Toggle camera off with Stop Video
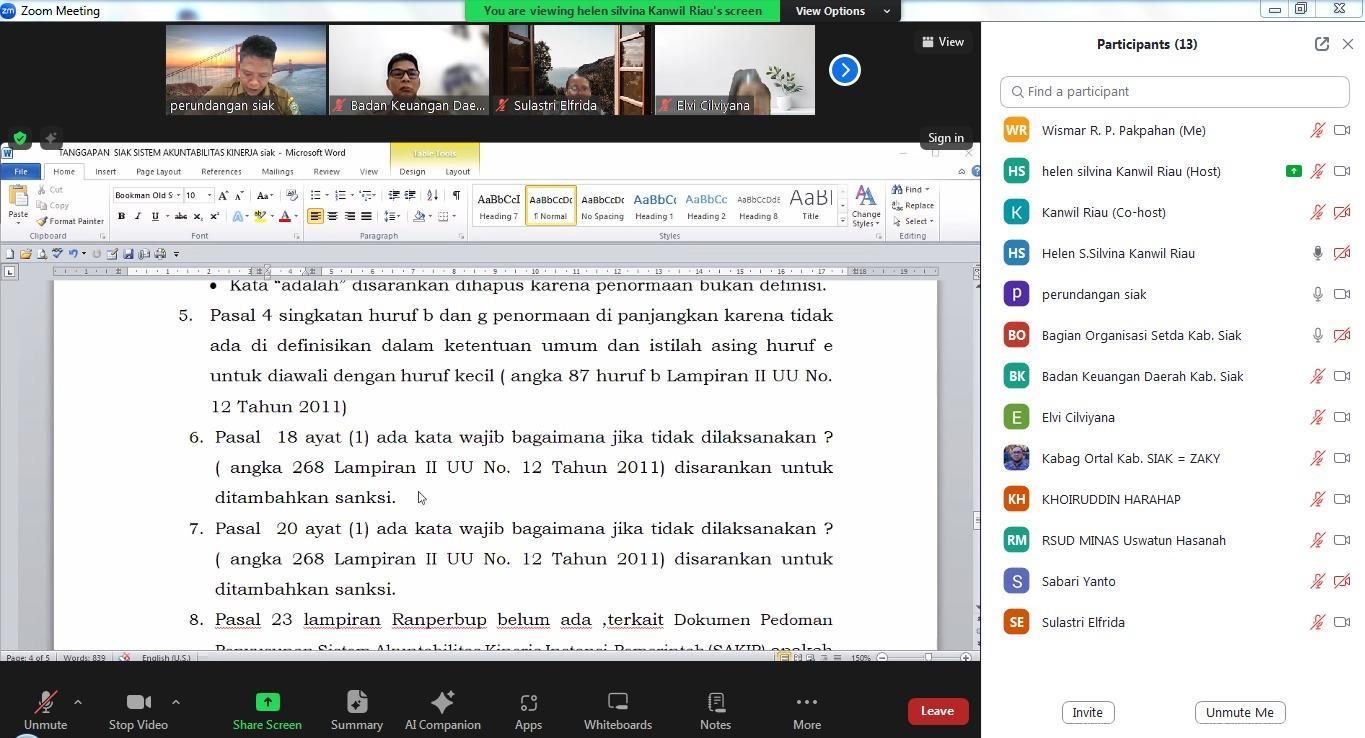 click(138, 710)
